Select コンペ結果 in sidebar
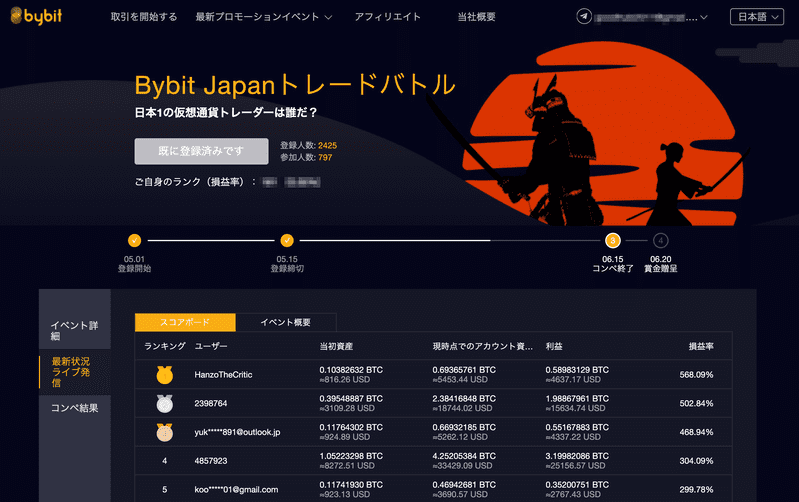Image resolution: width=799 pixels, height=502 pixels. [74, 408]
